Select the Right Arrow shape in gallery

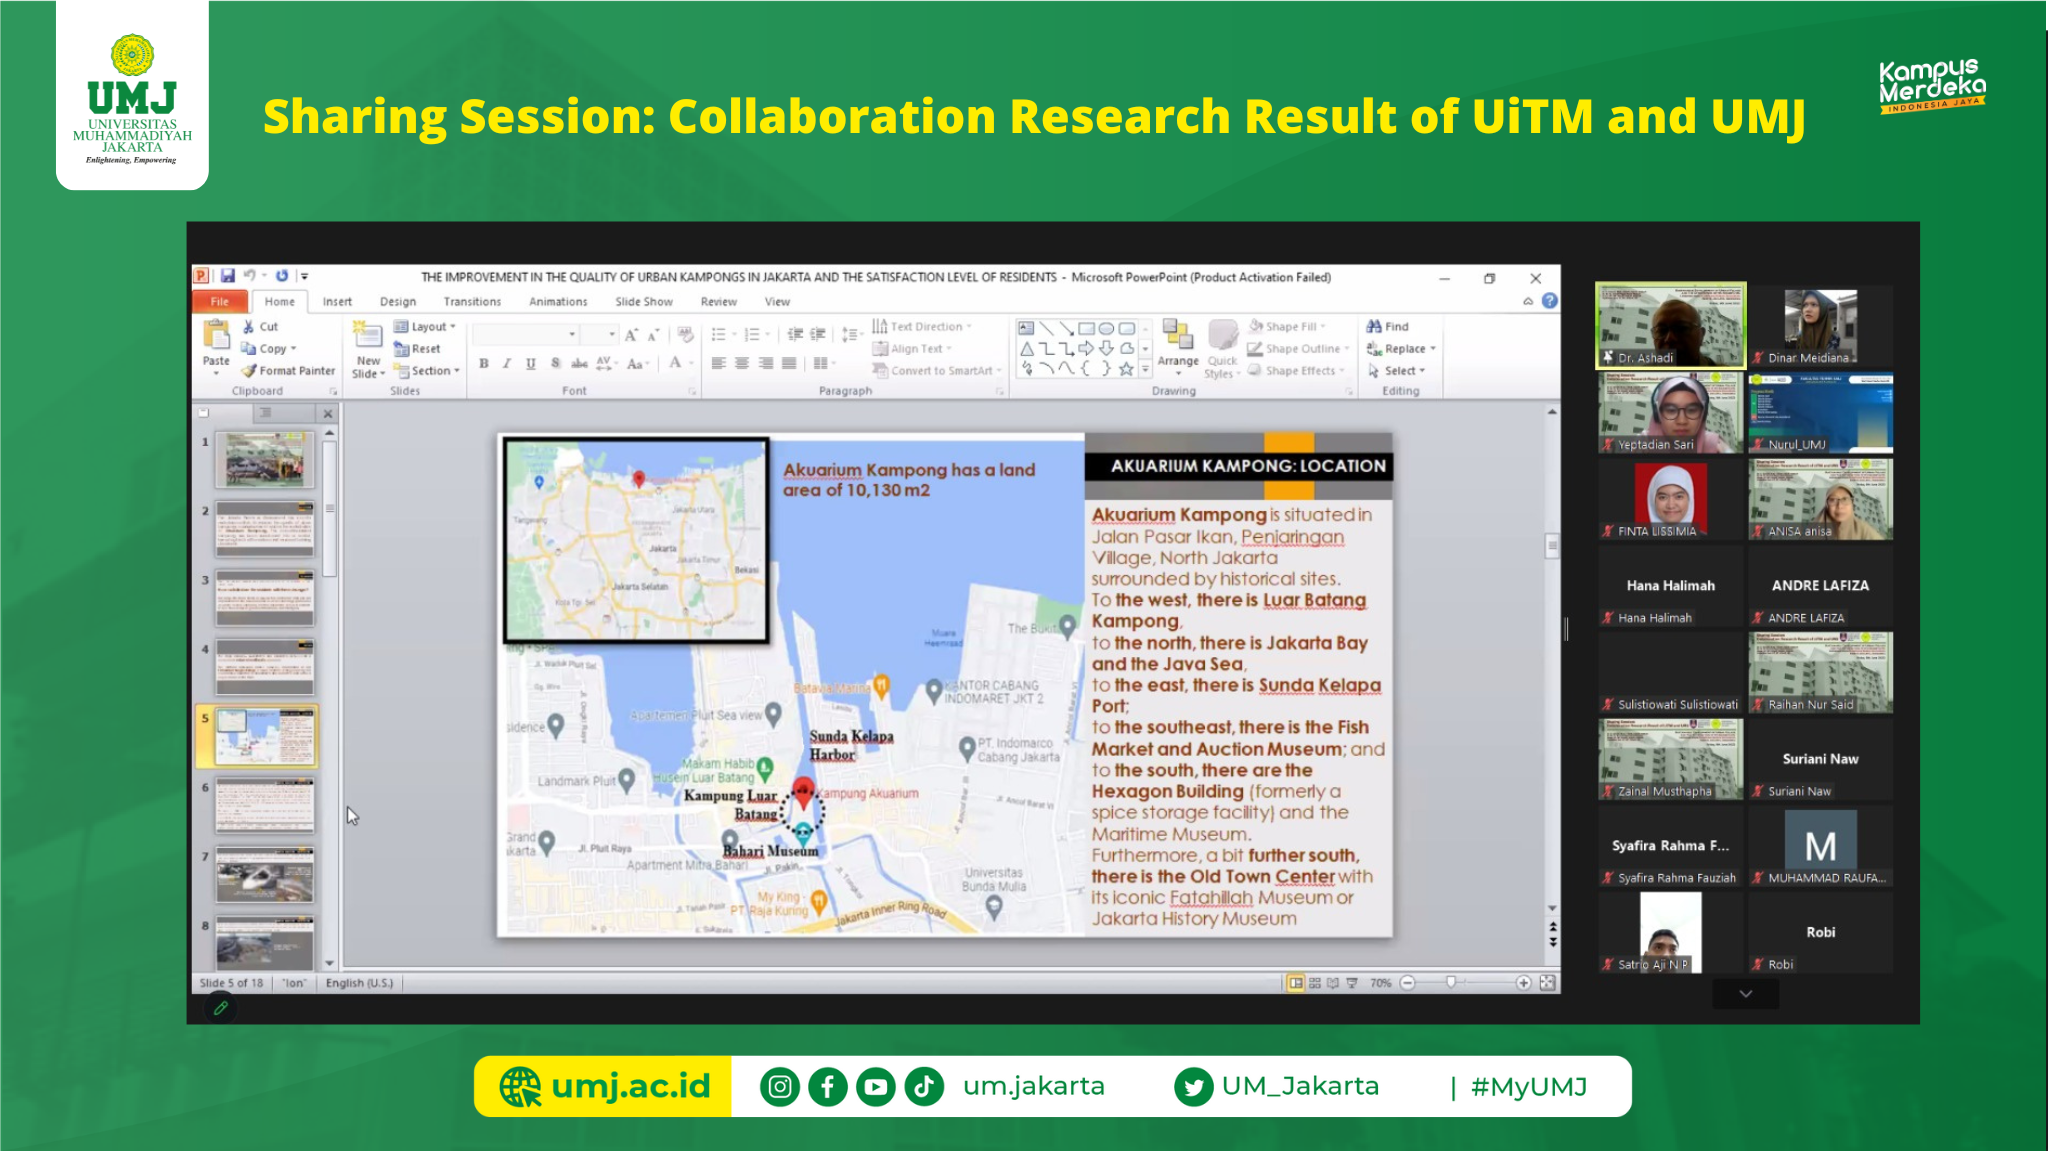click(x=1087, y=348)
